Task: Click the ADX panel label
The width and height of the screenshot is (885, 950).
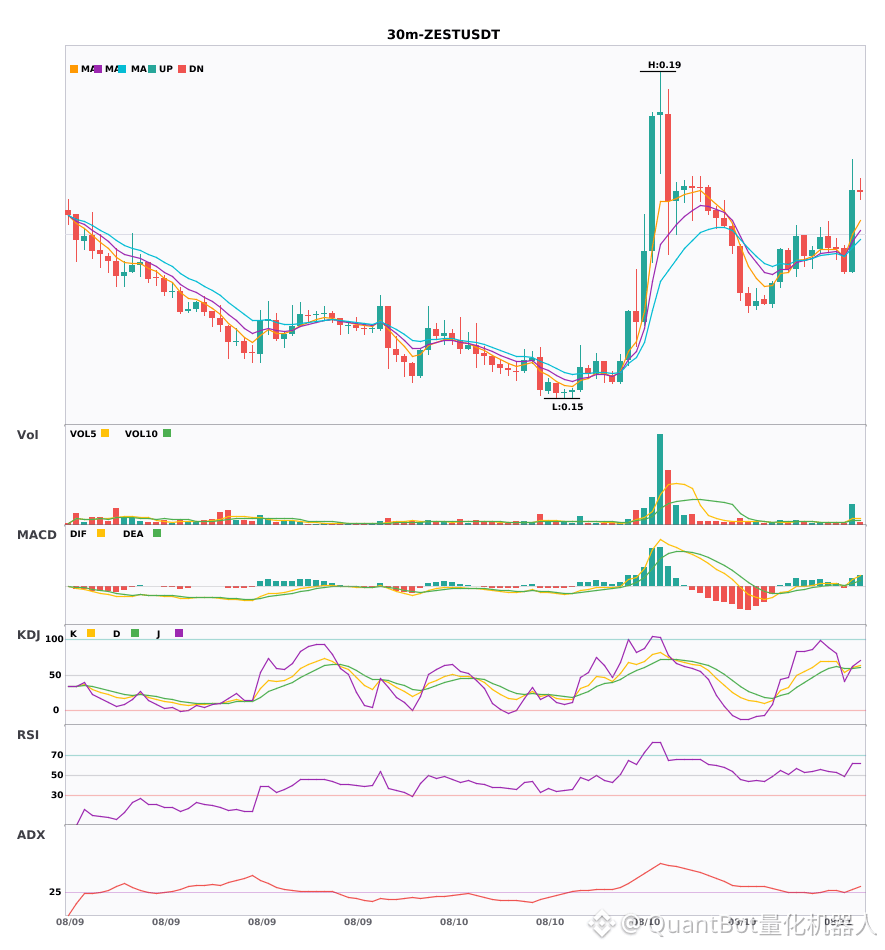Action: pyautogui.click(x=31, y=835)
